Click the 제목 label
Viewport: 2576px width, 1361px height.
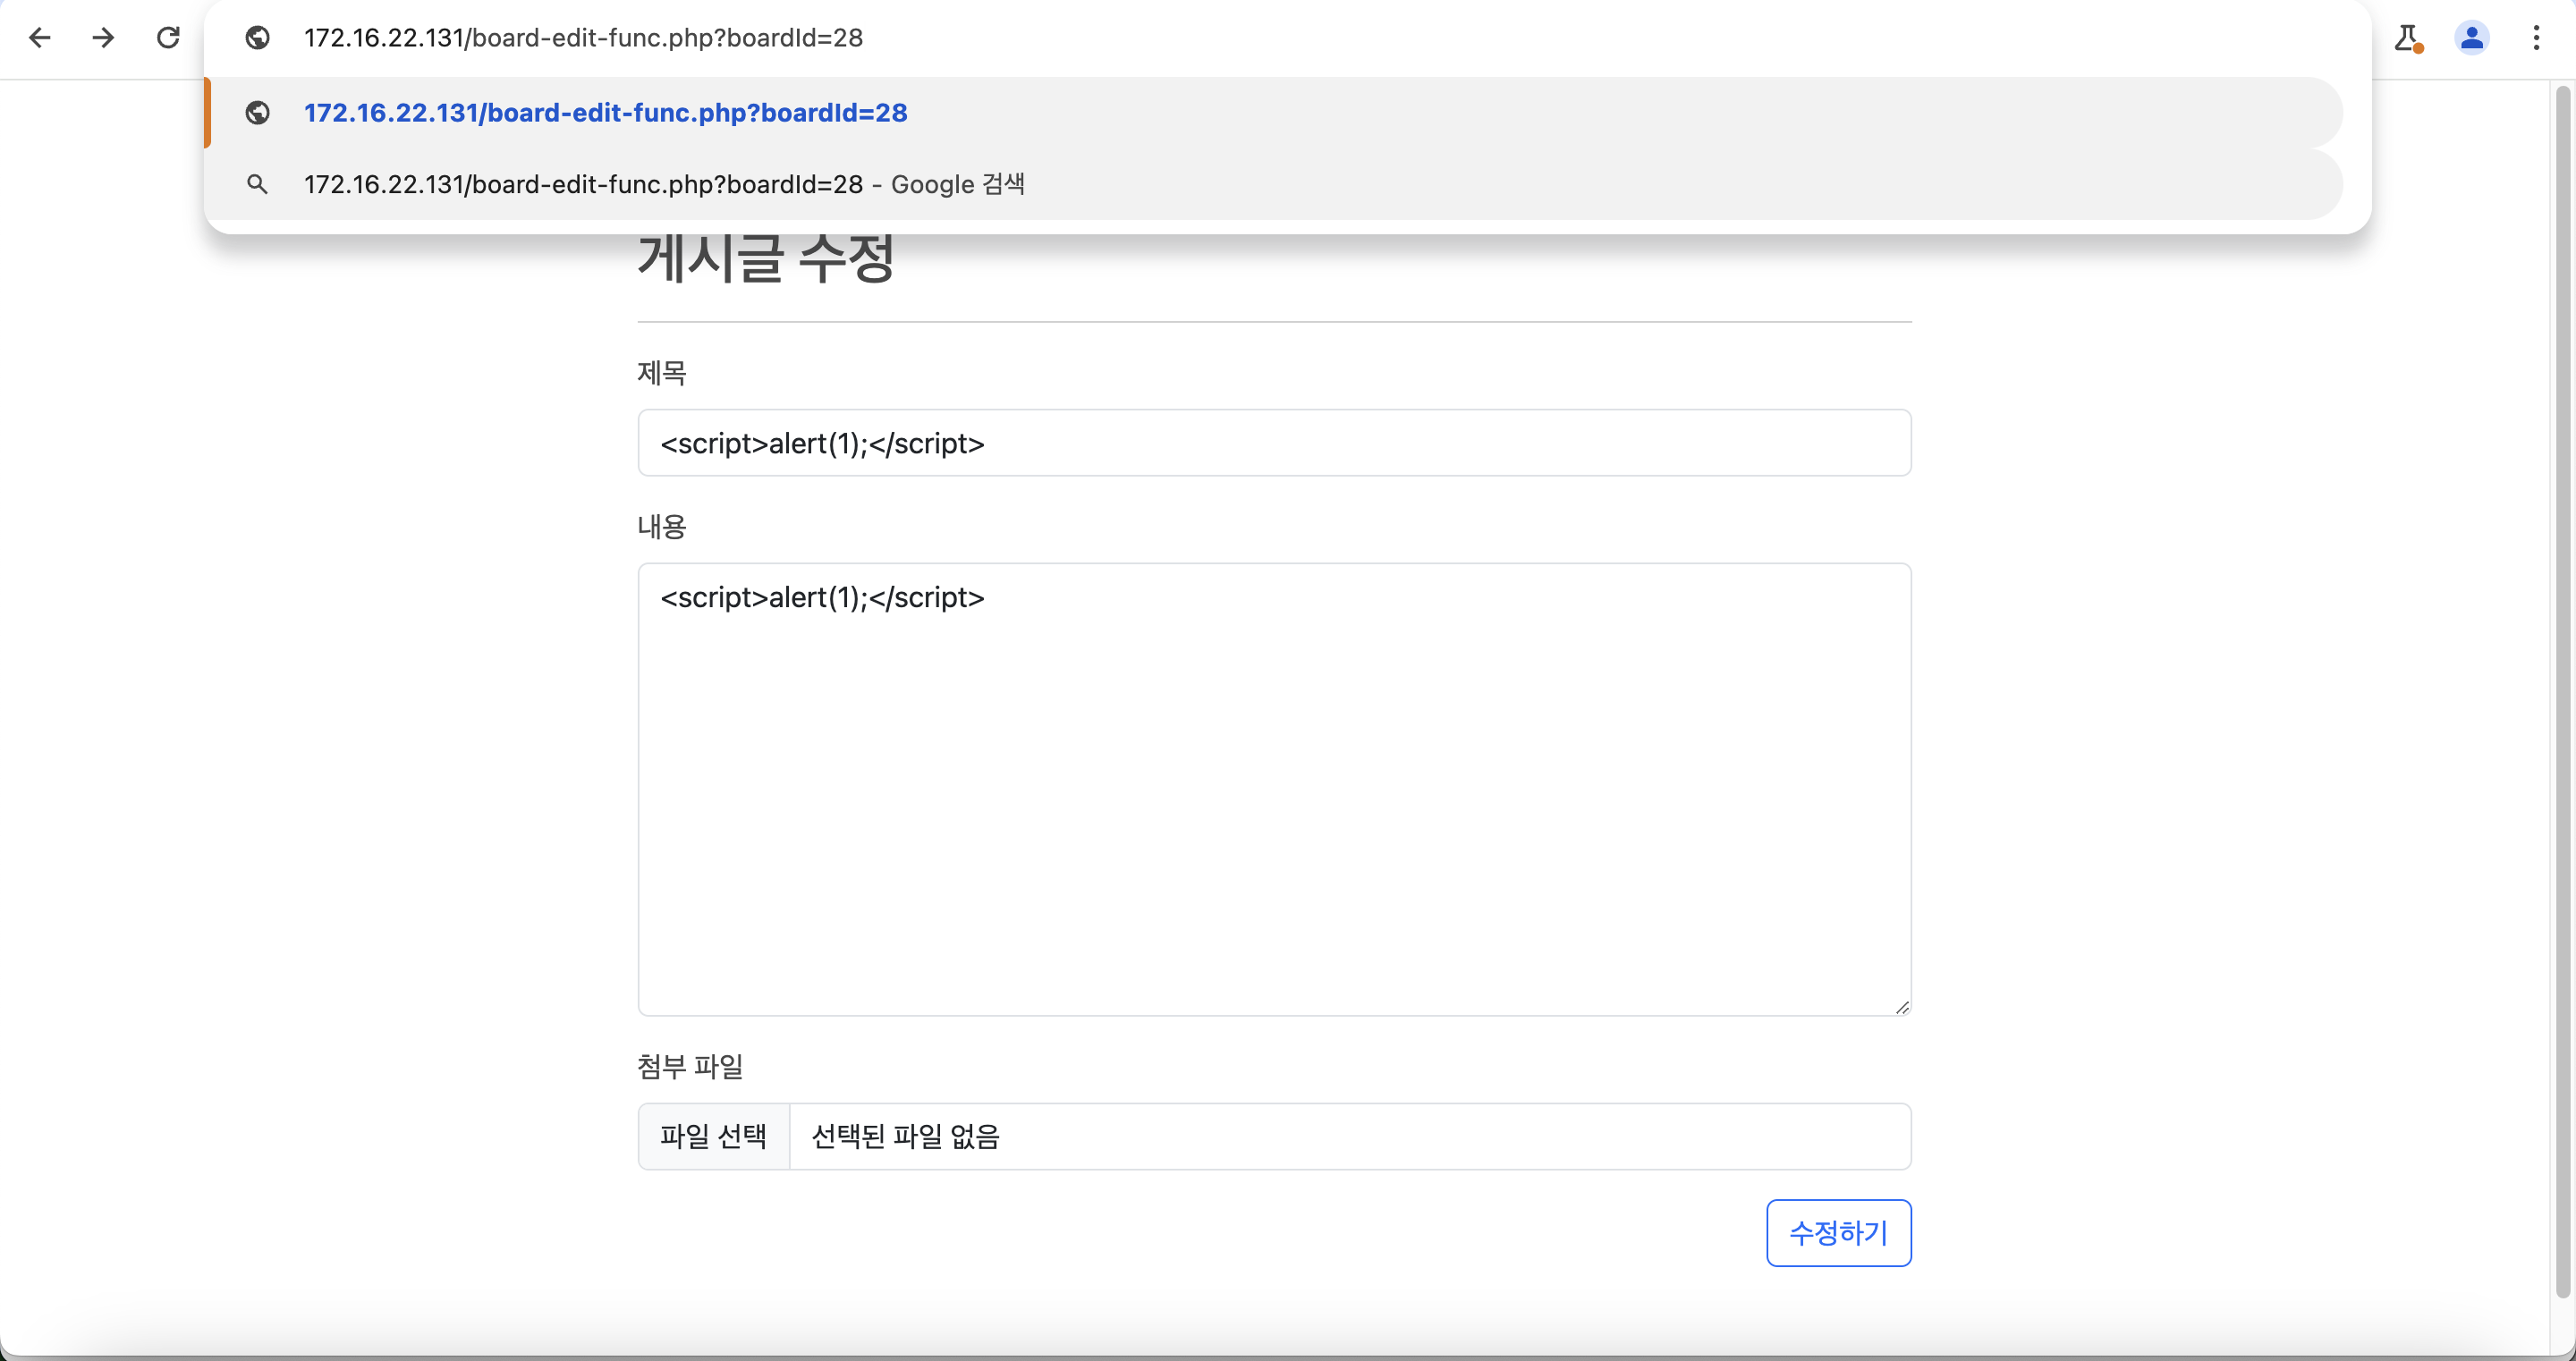[662, 373]
